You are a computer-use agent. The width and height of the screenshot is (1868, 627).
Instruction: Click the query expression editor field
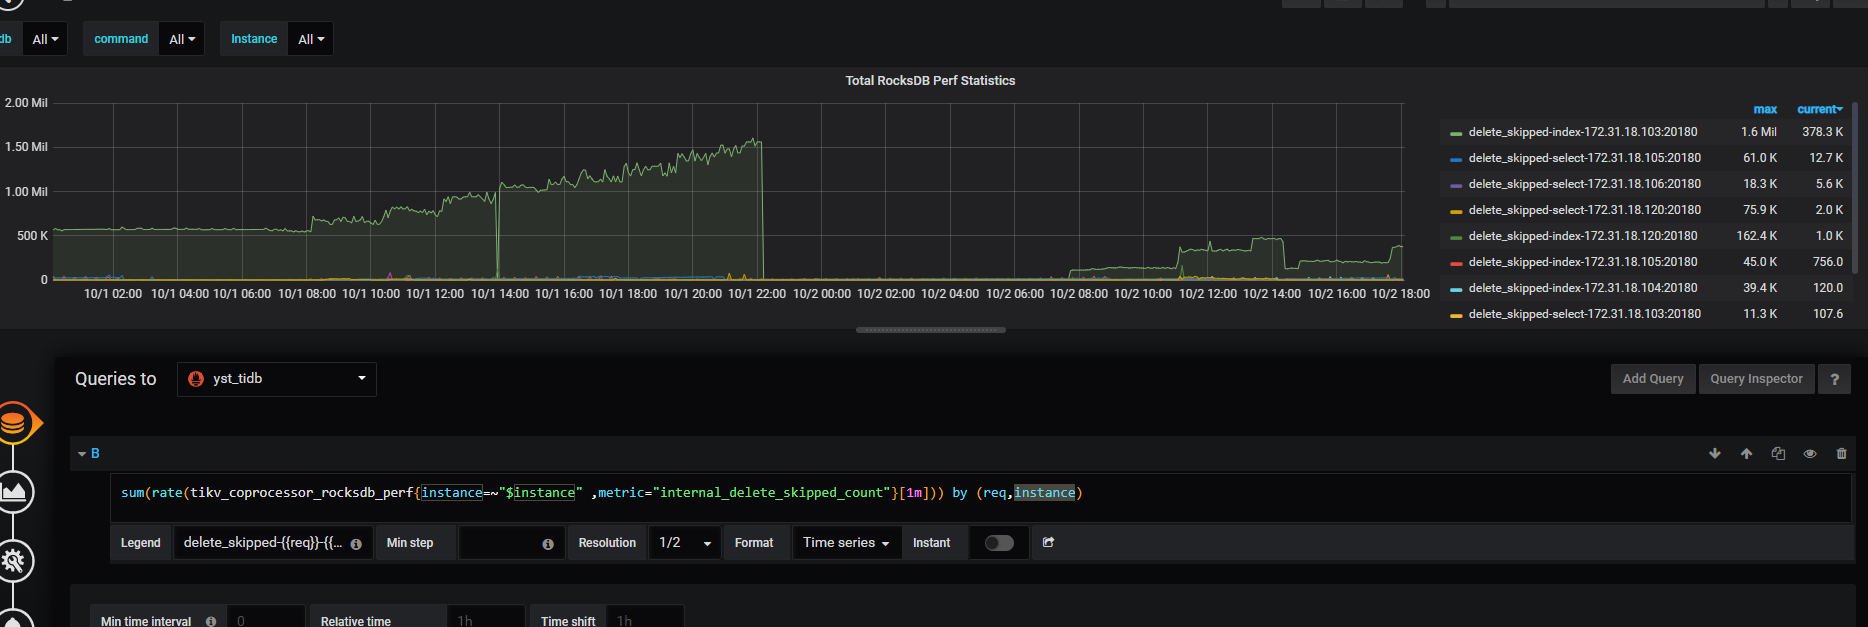tap(980, 497)
